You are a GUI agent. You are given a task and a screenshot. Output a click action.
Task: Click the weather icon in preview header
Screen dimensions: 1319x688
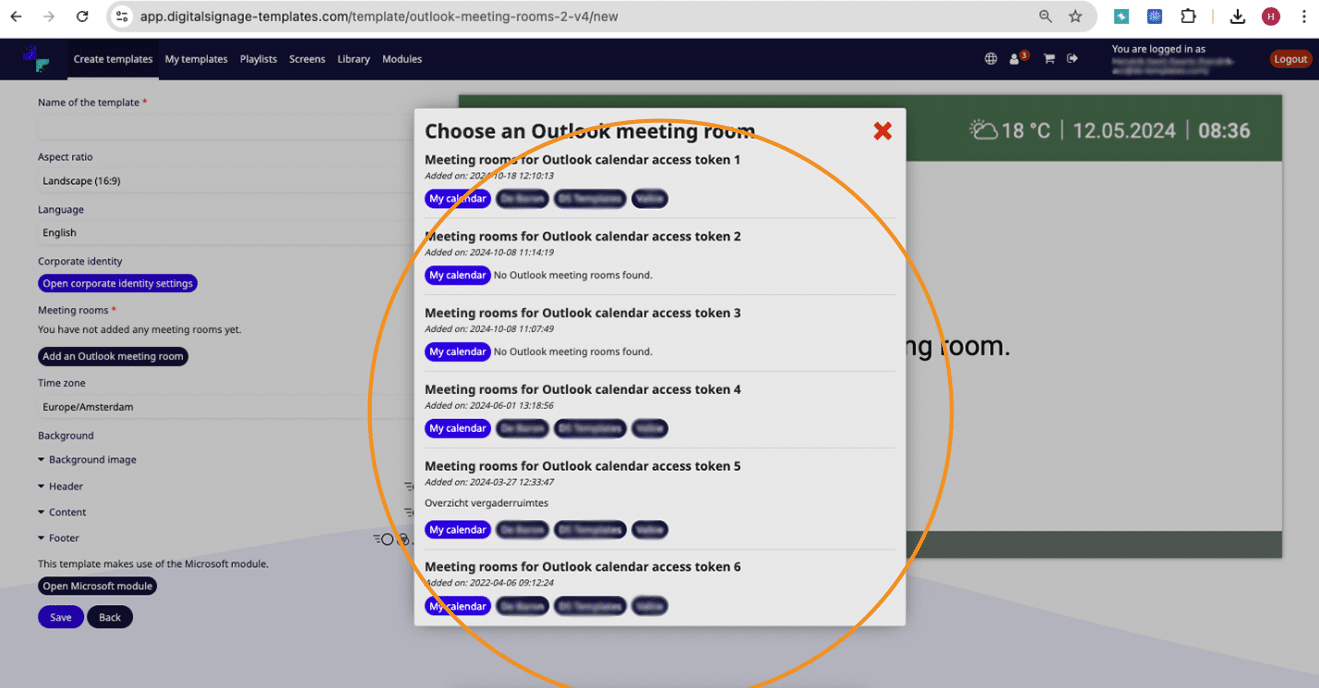click(x=984, y=130)
